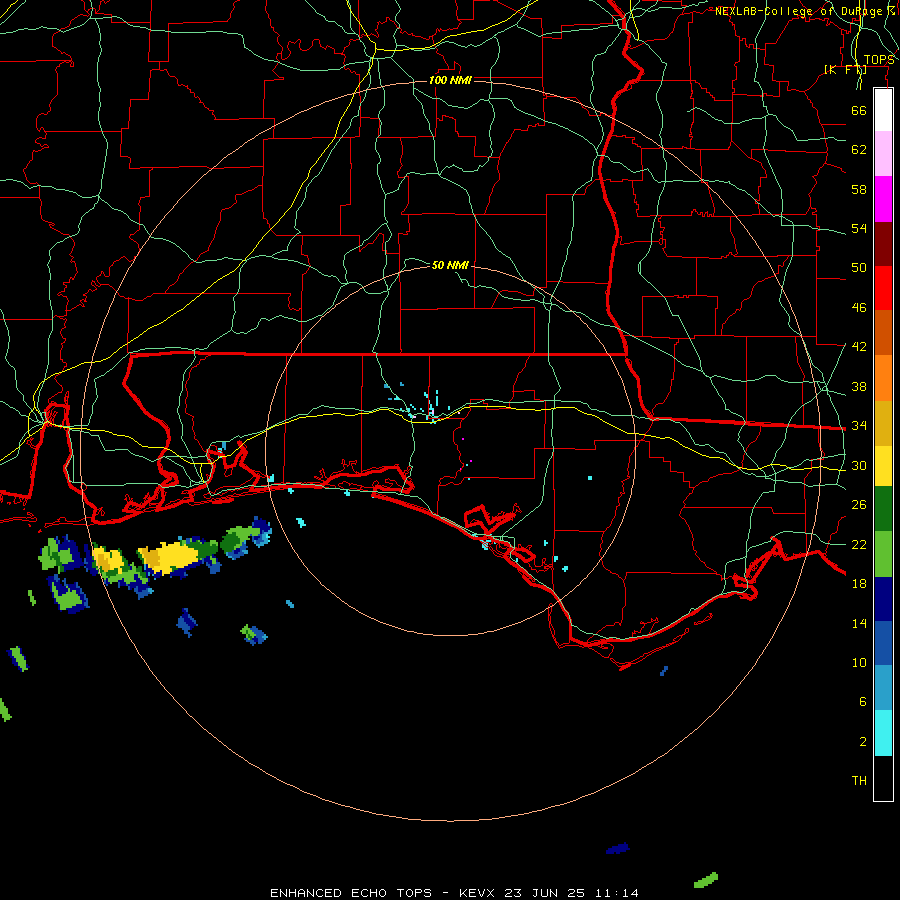Select the magenta color bar segment
The image size is (900, 900).
(x=883, y=199)
